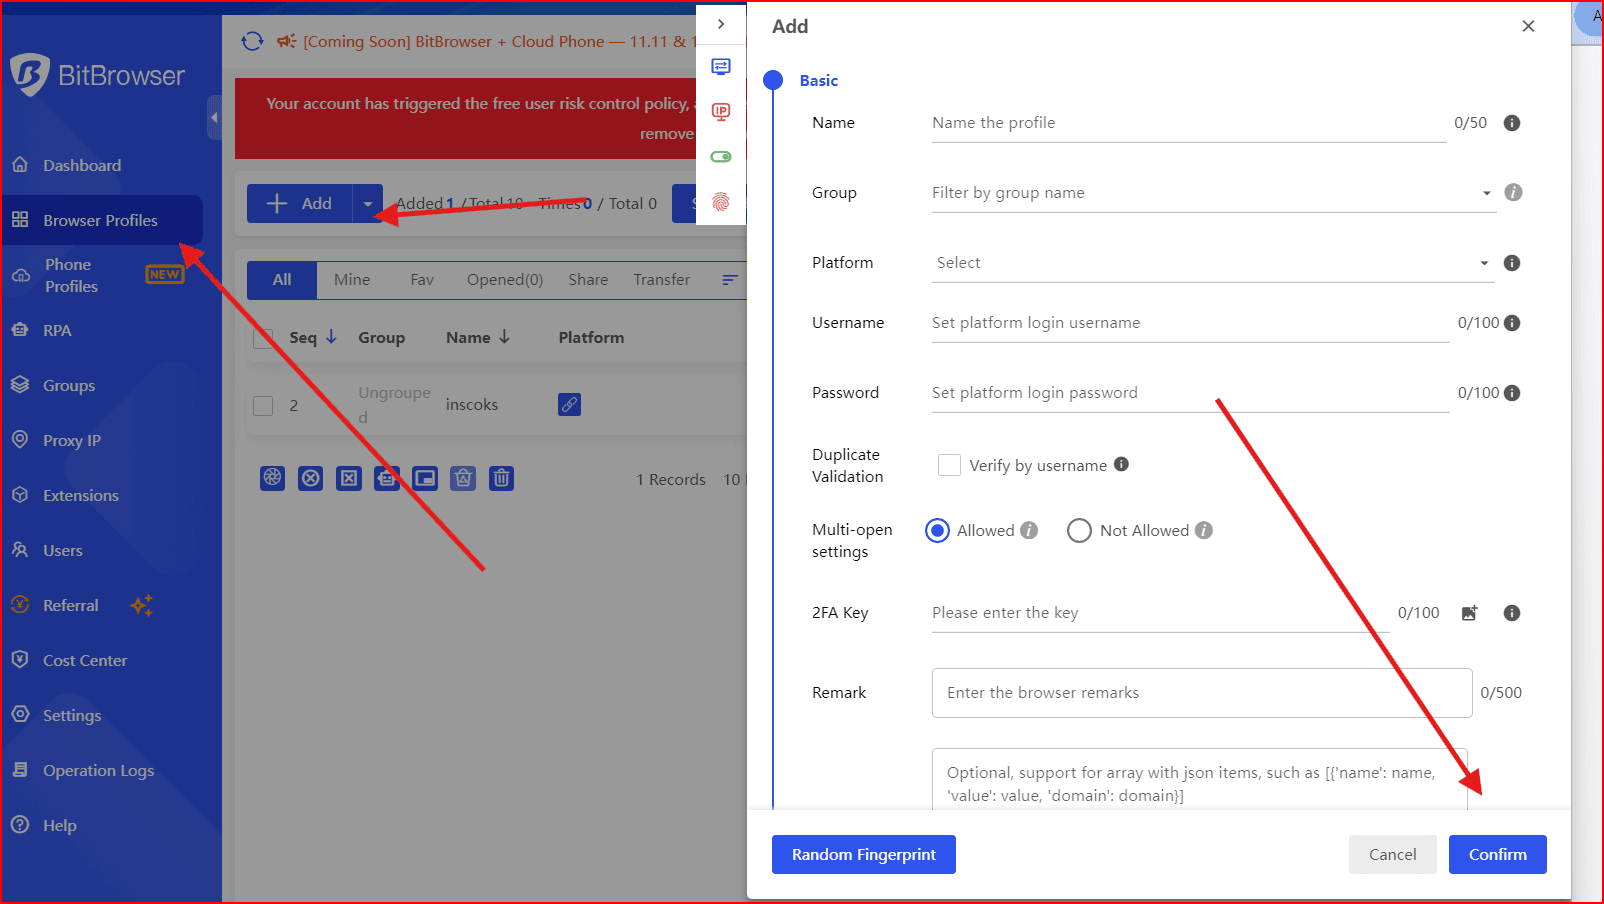Click the info icon next to Platform dropdown
Screen dimensions: 1604x904
click(x=1512, y=263)
